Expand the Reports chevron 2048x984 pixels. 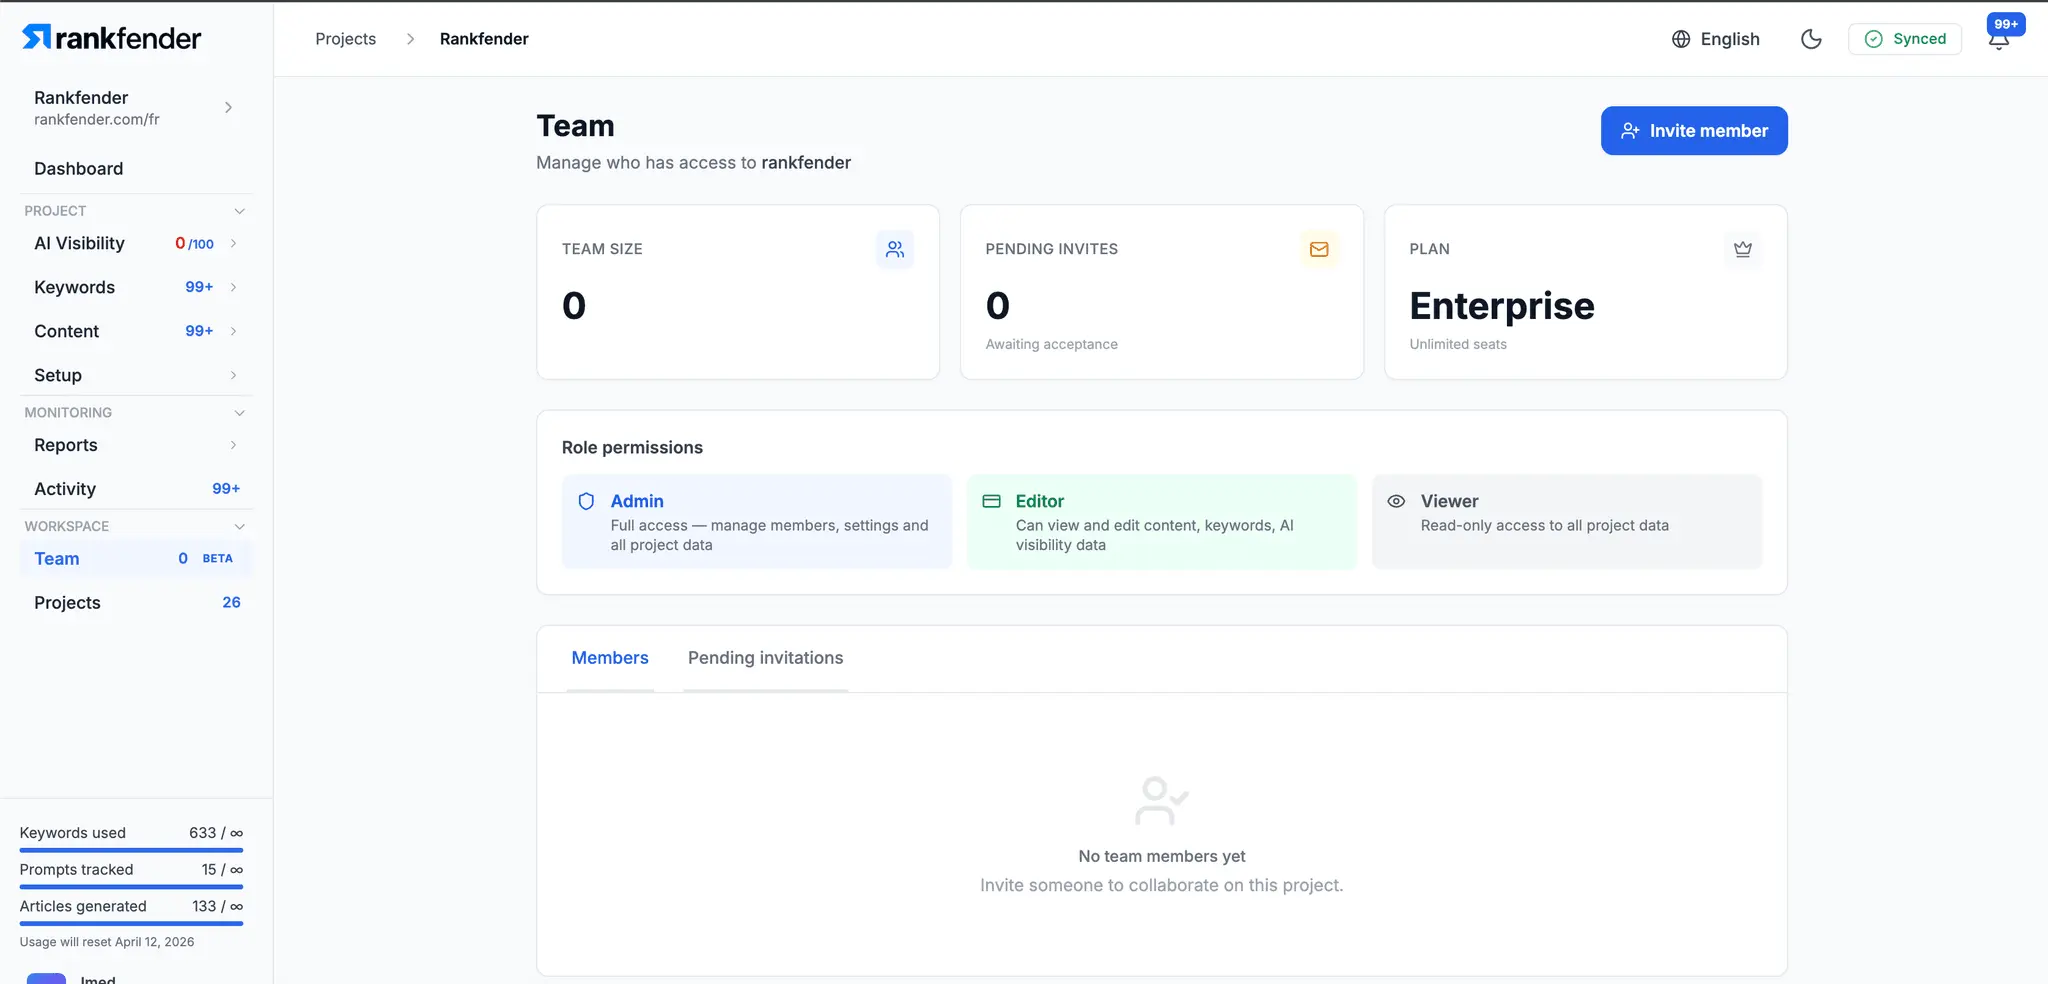[233, 446]
